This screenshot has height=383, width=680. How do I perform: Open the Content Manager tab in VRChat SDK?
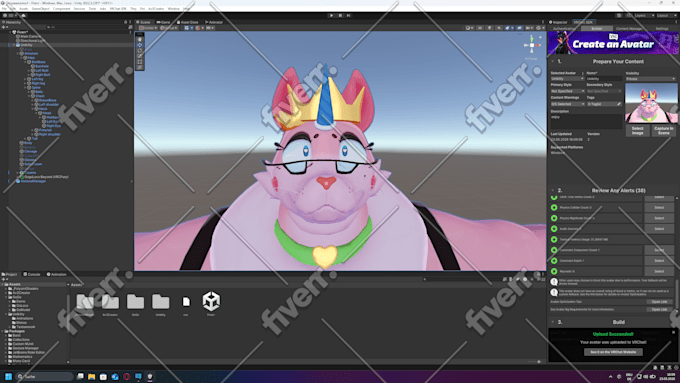coord(629,29)
